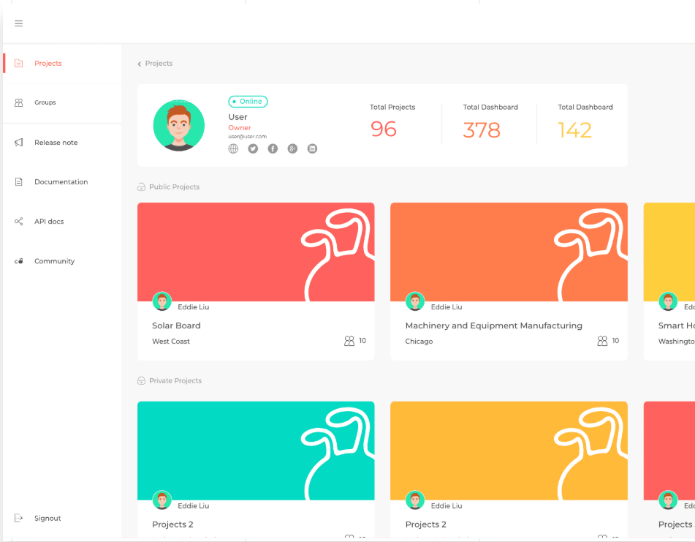Open API docs in the sidebar

(x=62, y=221)
